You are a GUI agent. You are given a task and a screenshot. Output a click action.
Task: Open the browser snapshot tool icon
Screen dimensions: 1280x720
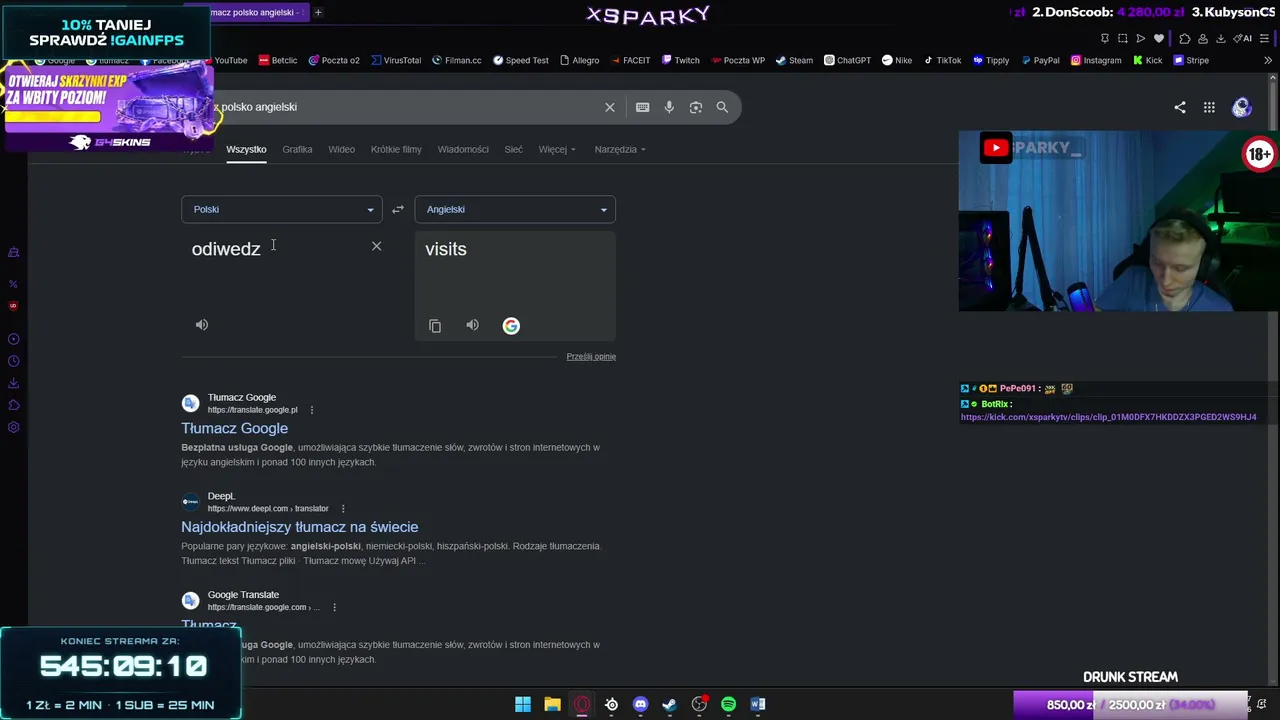point(1122,38)
